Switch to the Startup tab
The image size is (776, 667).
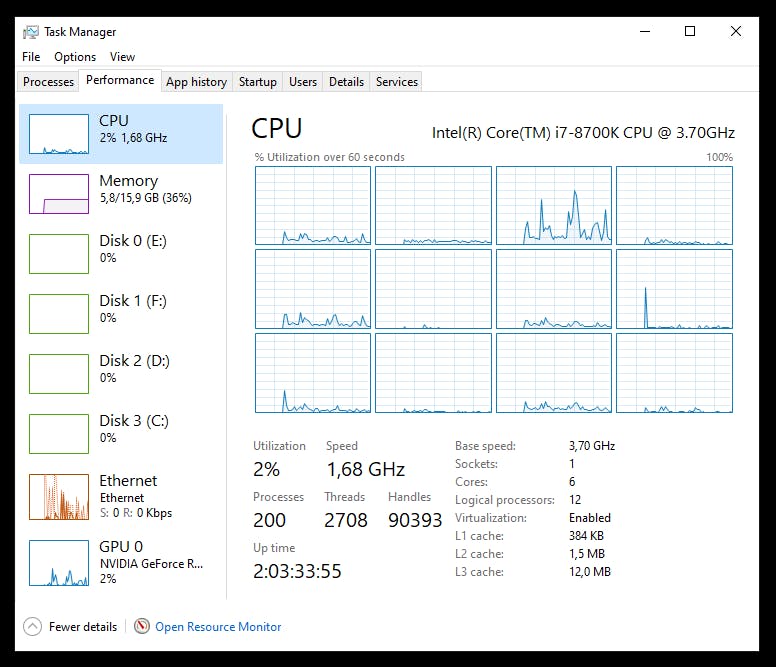(x=258, y=82)
